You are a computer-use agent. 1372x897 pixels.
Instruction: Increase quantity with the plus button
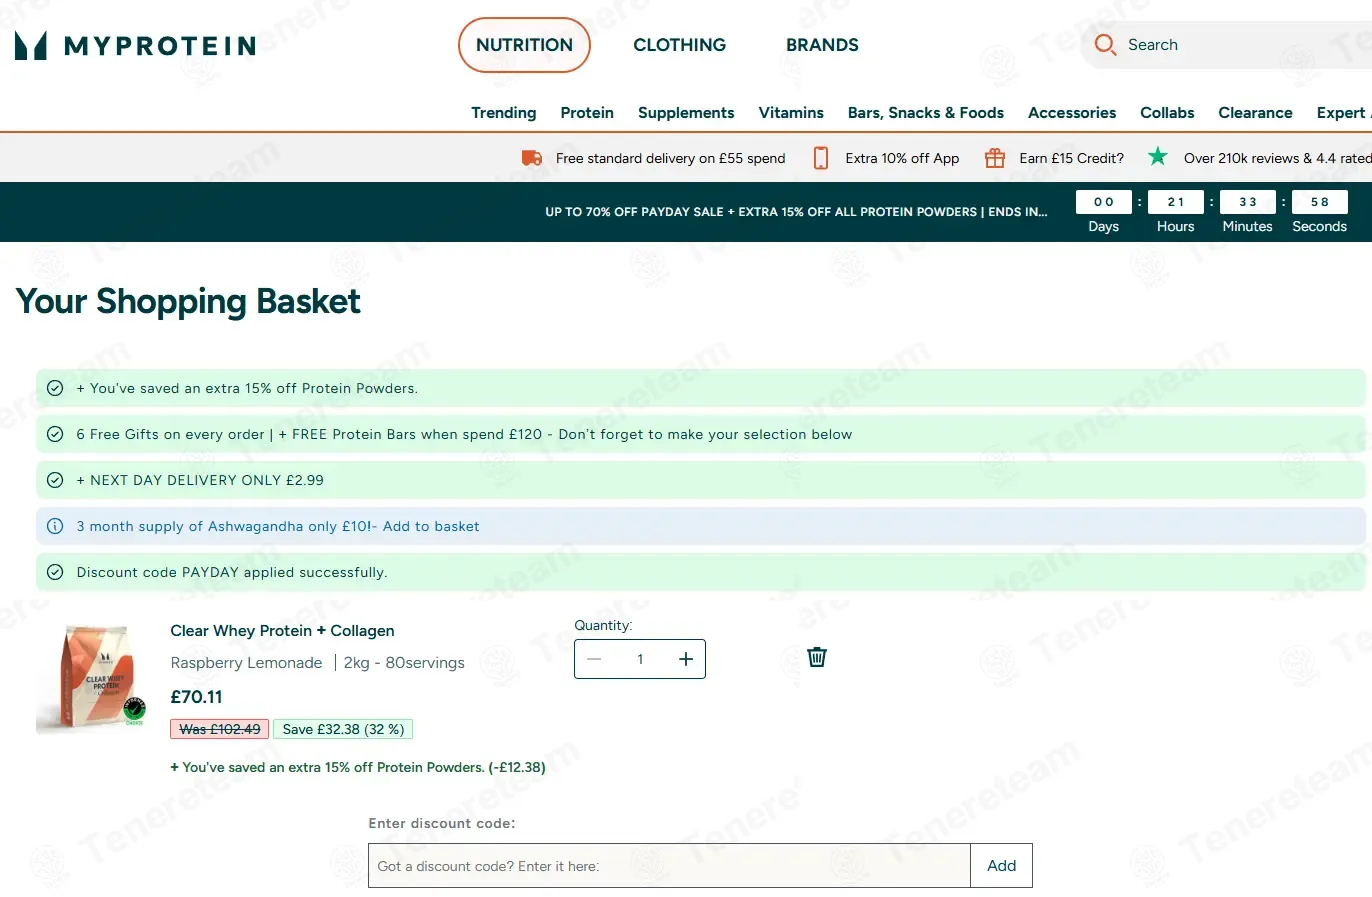686,659
